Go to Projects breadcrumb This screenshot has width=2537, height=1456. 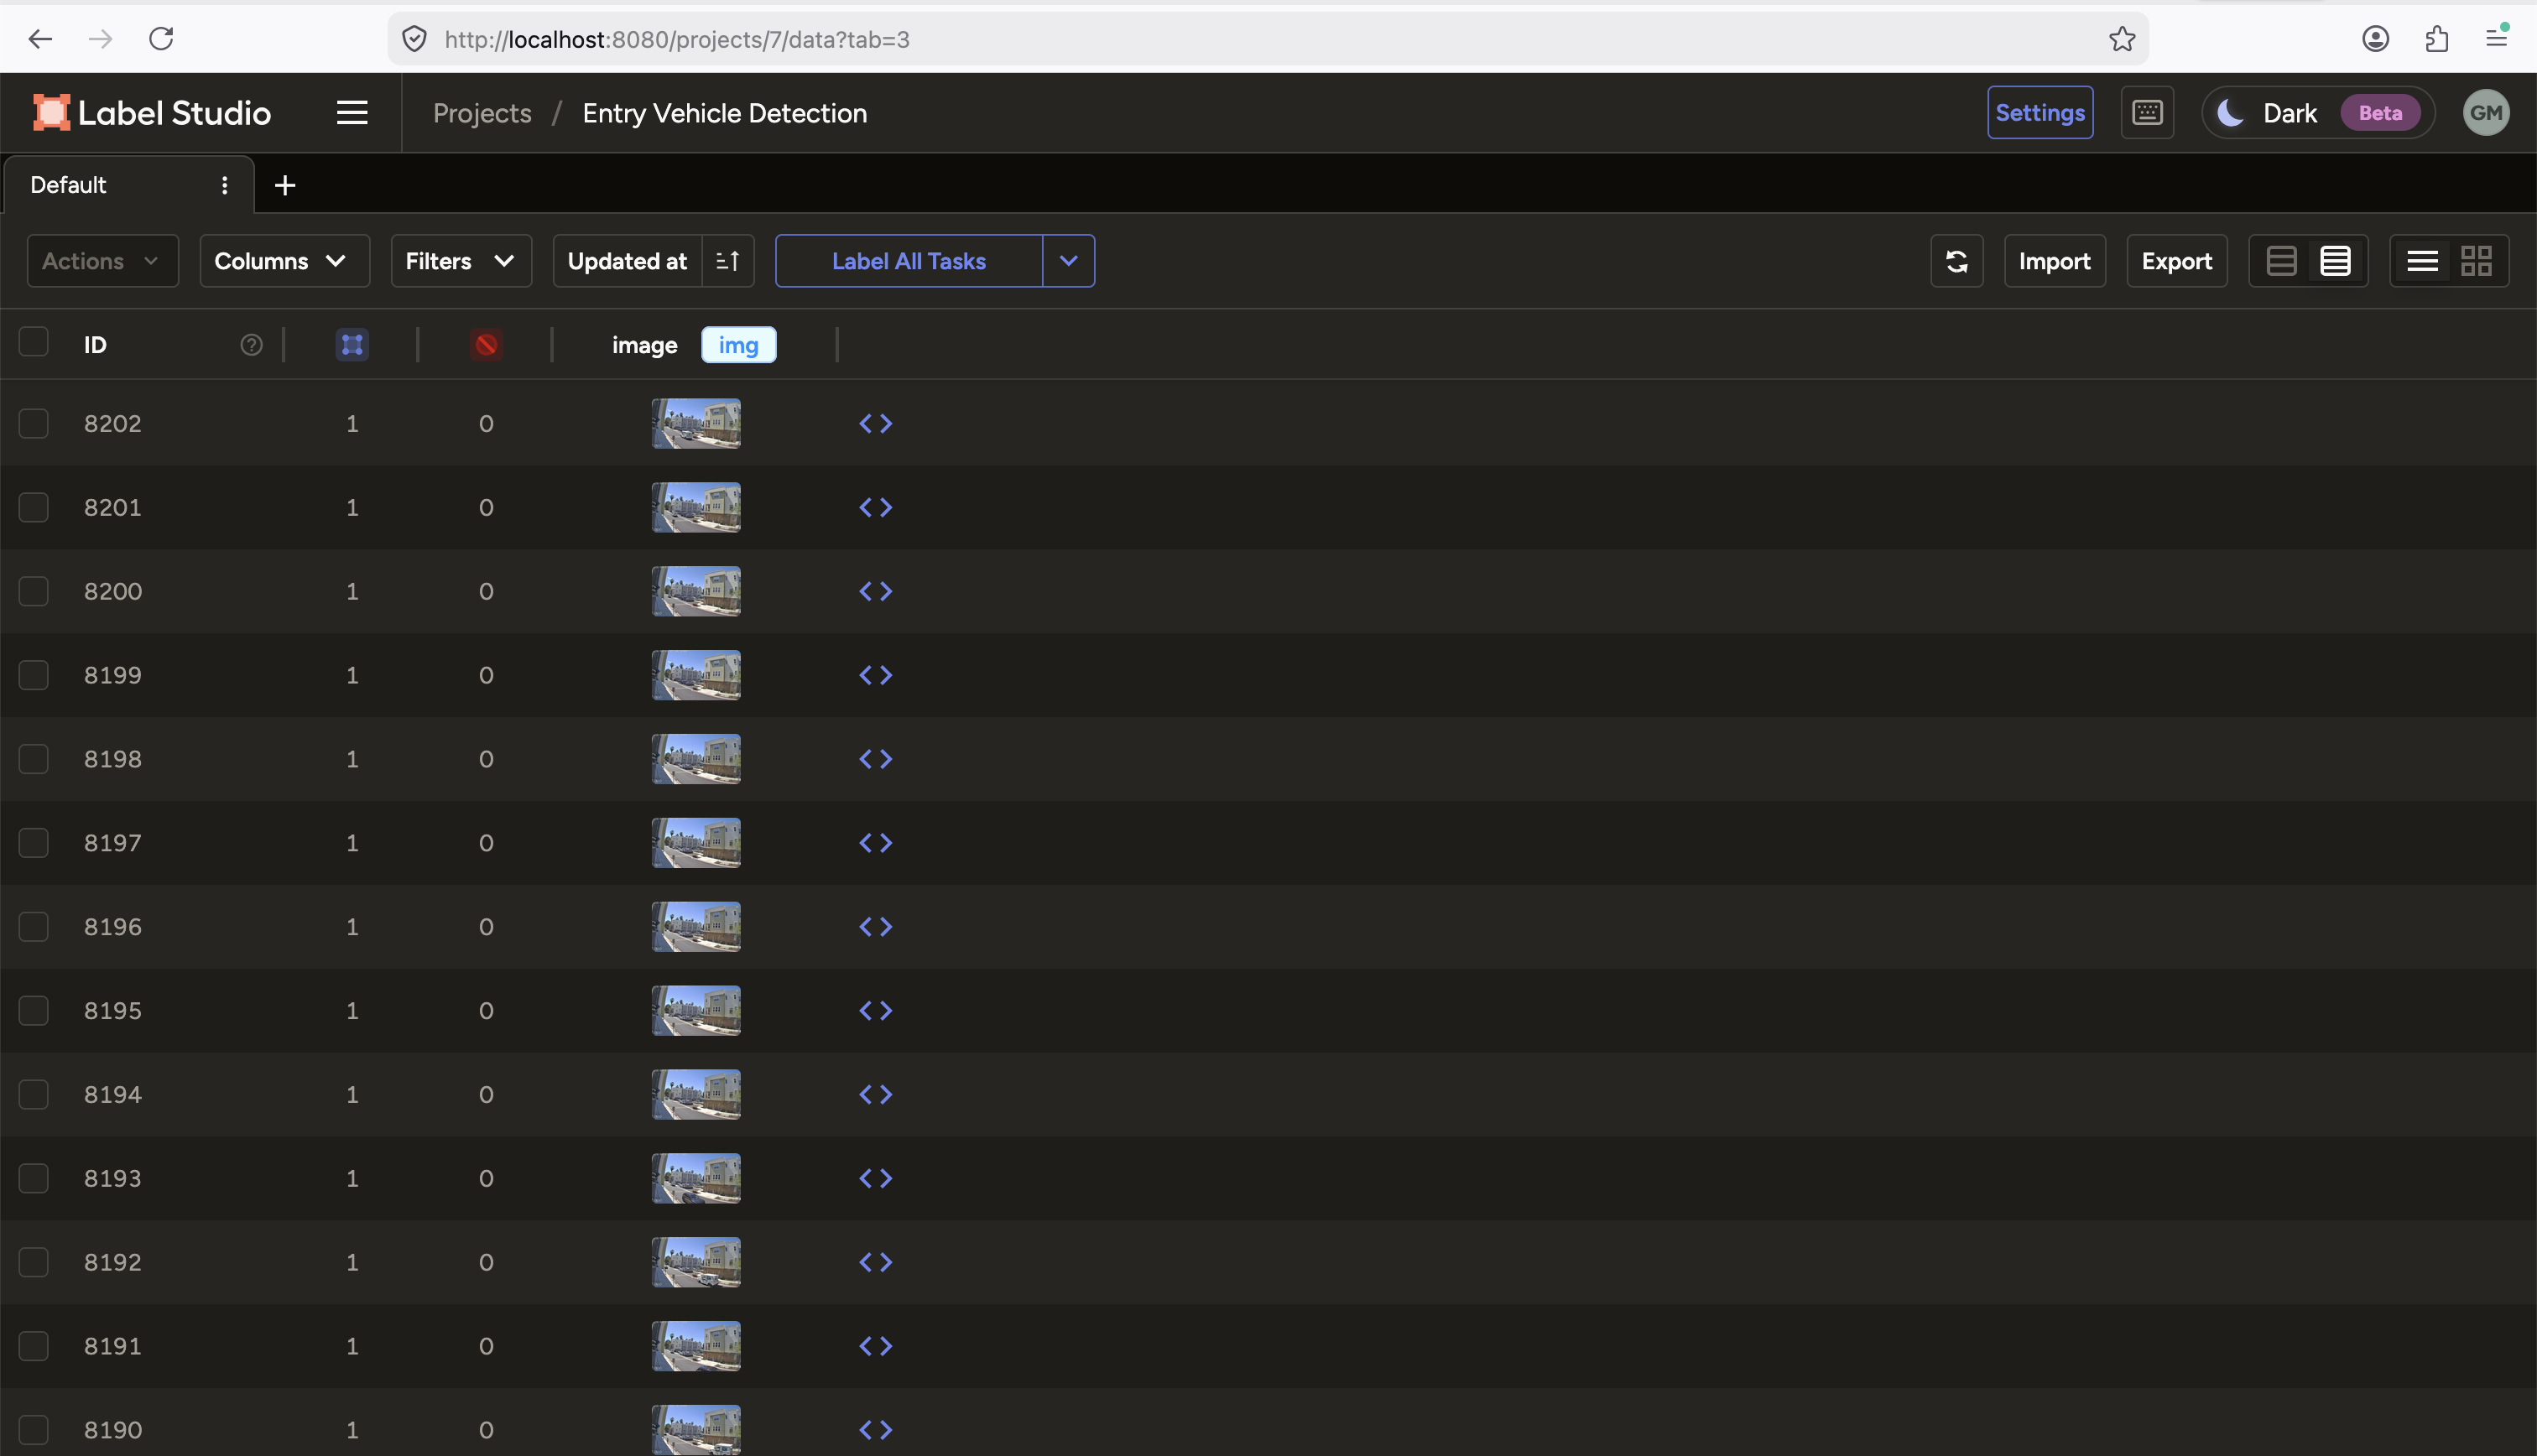482,113
